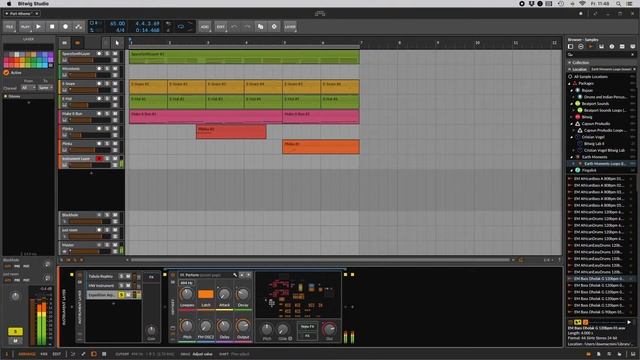Start playback with the transport Play icon
This screenshot has height=360, width=640.
39,27
